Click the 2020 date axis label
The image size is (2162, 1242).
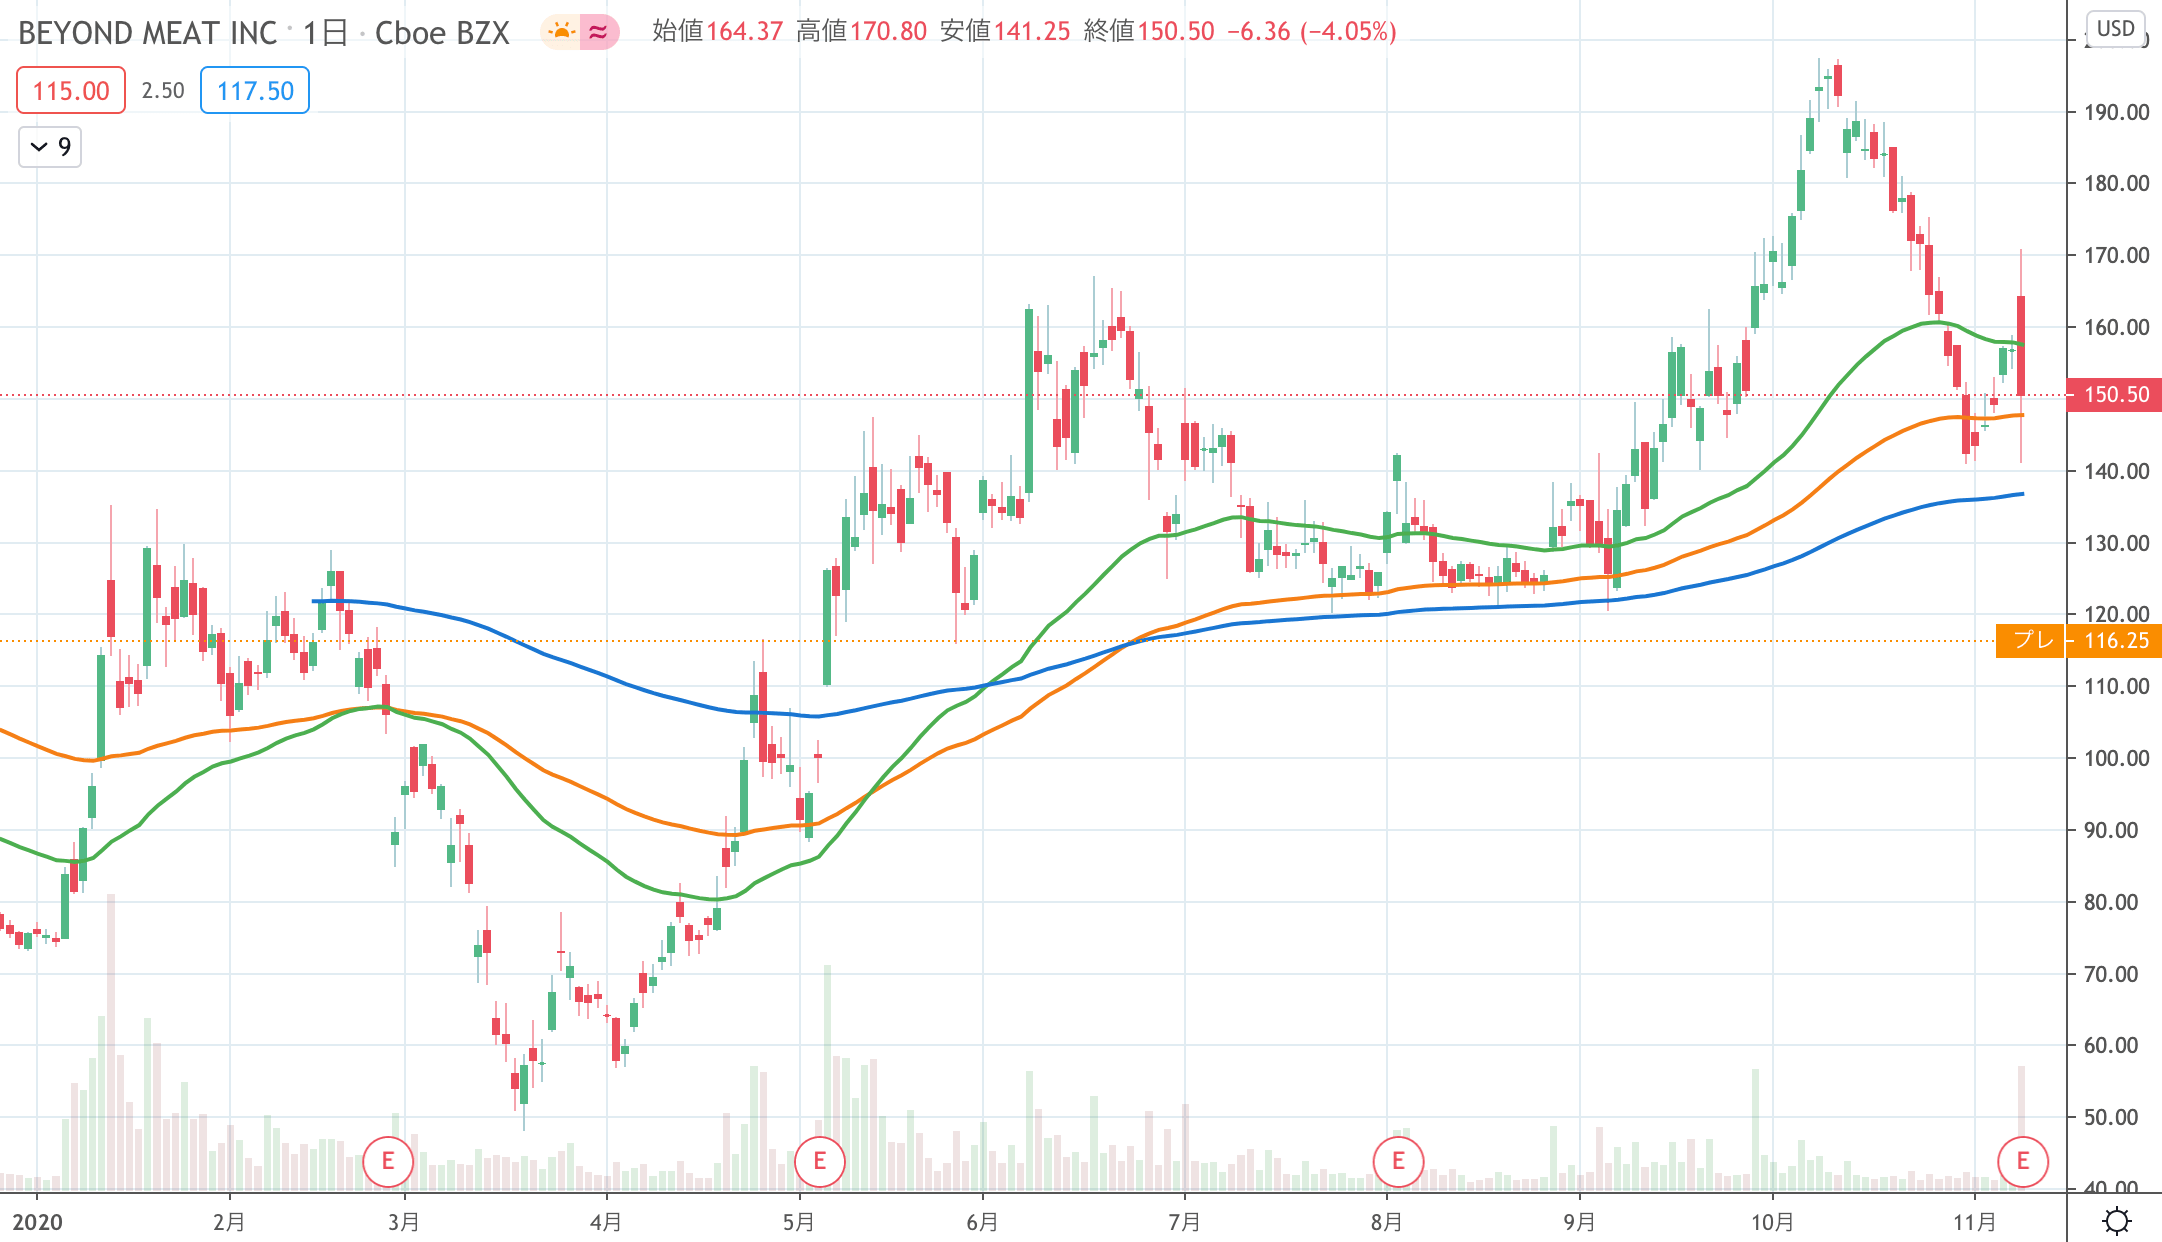(x=37, y=1222)
